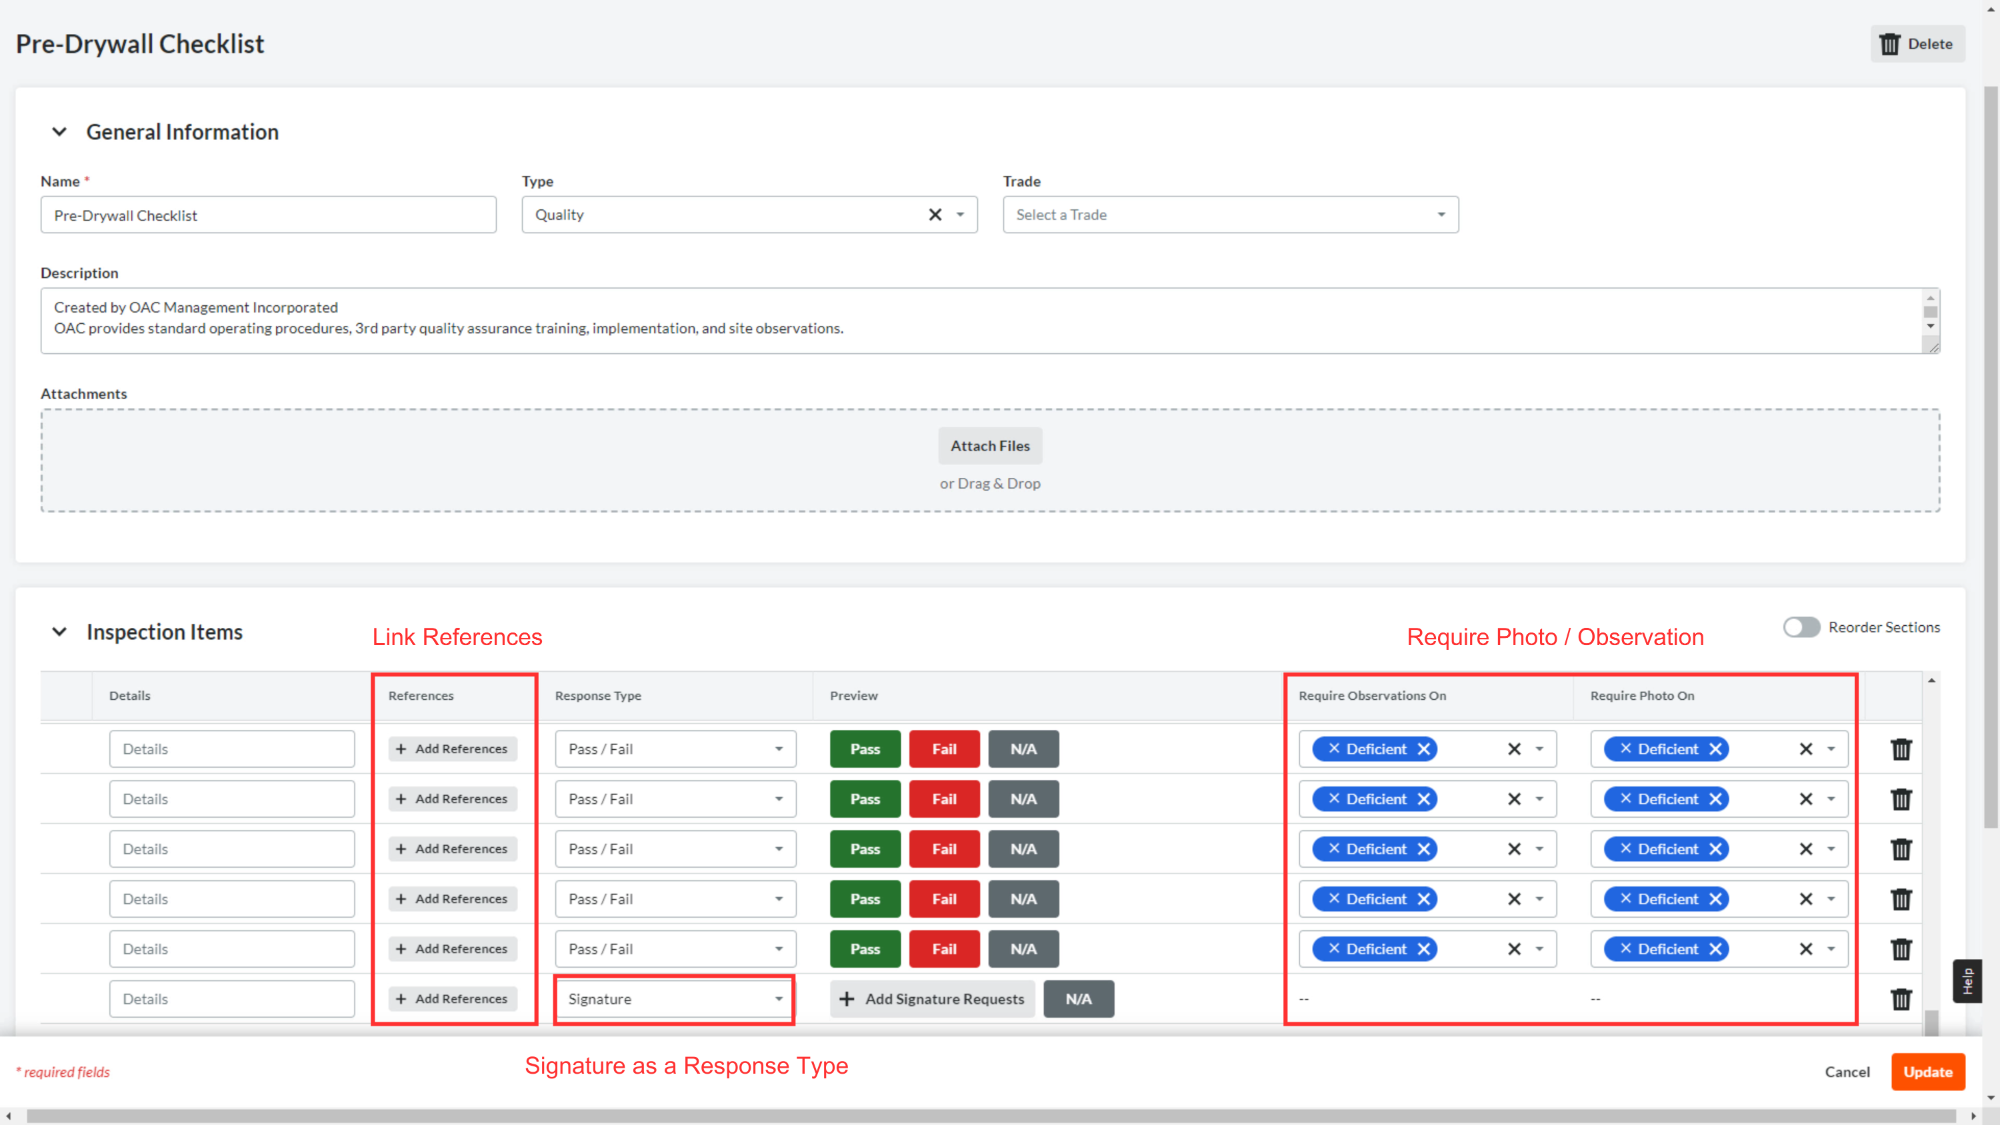The height and width of the screenshot is (1125, 2000).
Task: Click the Attach Files button
Action: tap(990, 446)
